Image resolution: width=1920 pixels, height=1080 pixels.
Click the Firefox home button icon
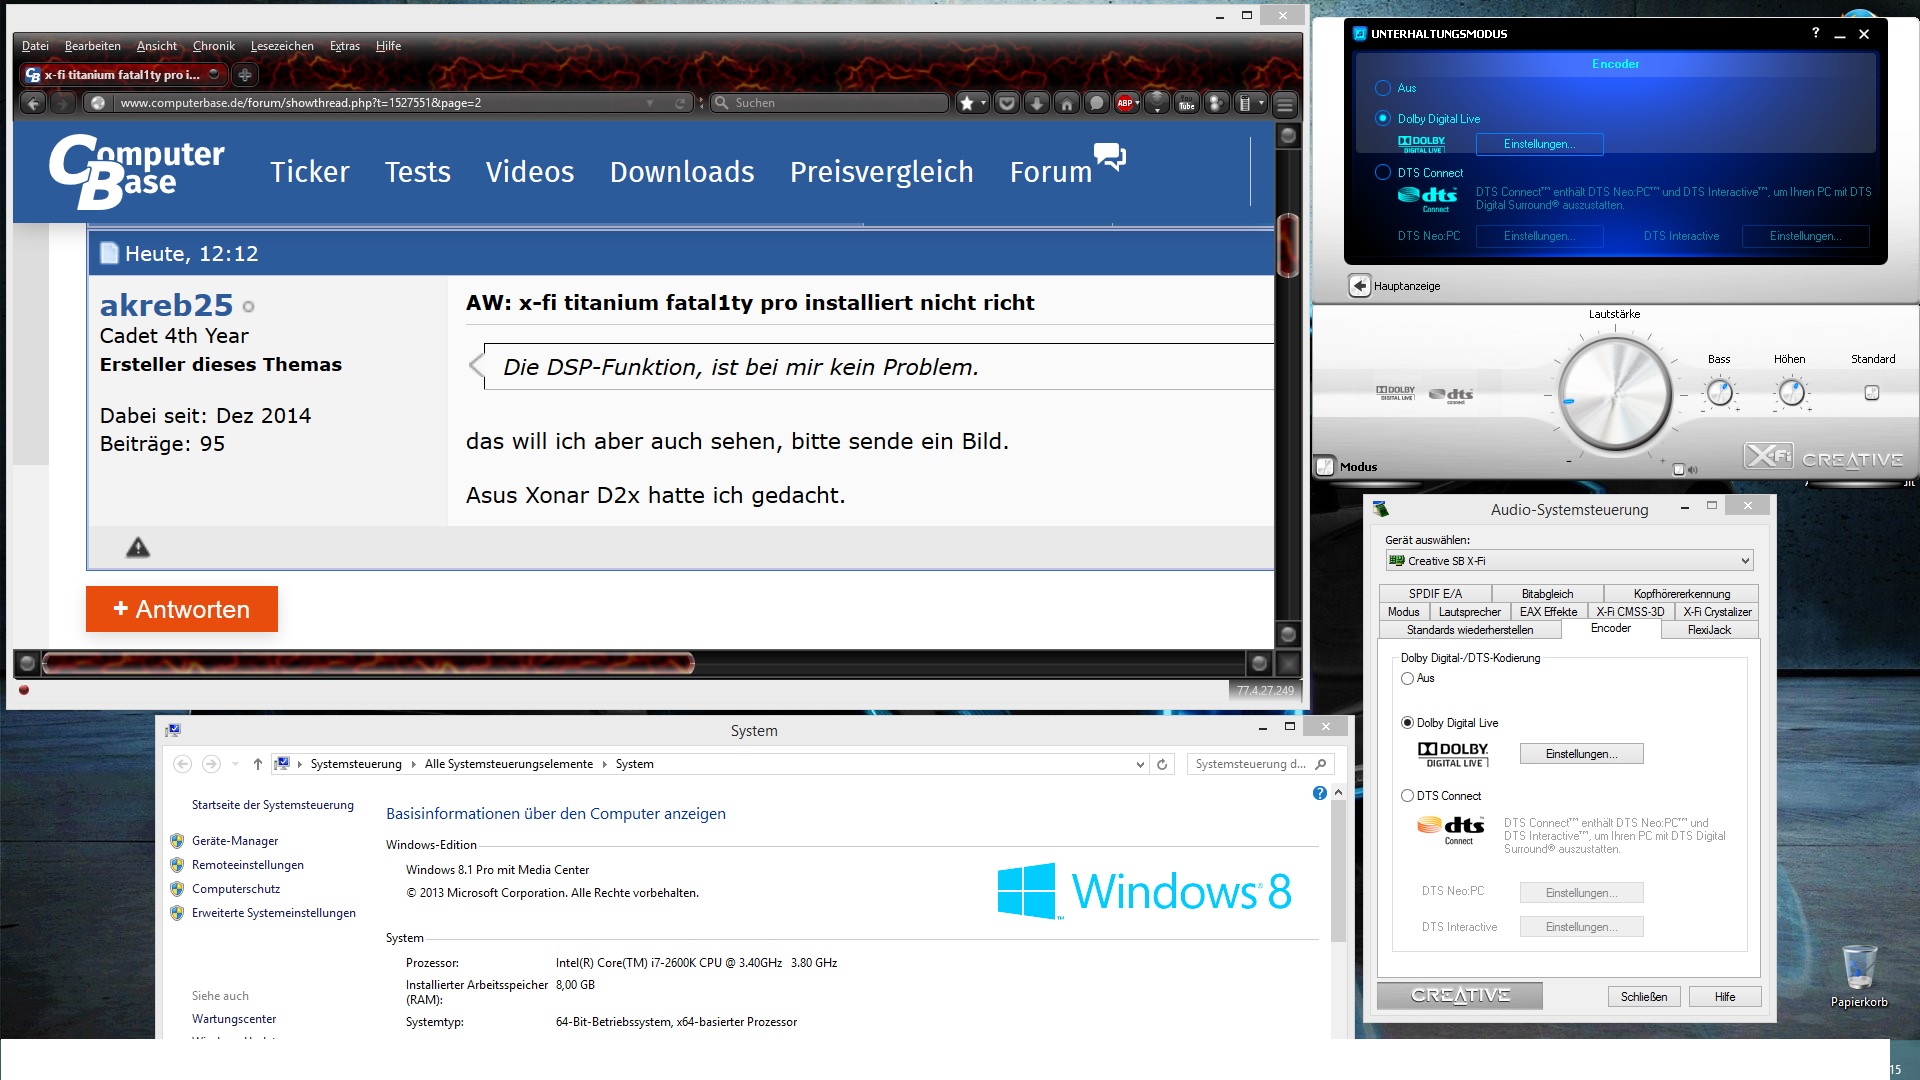(x=1067, y=103)
